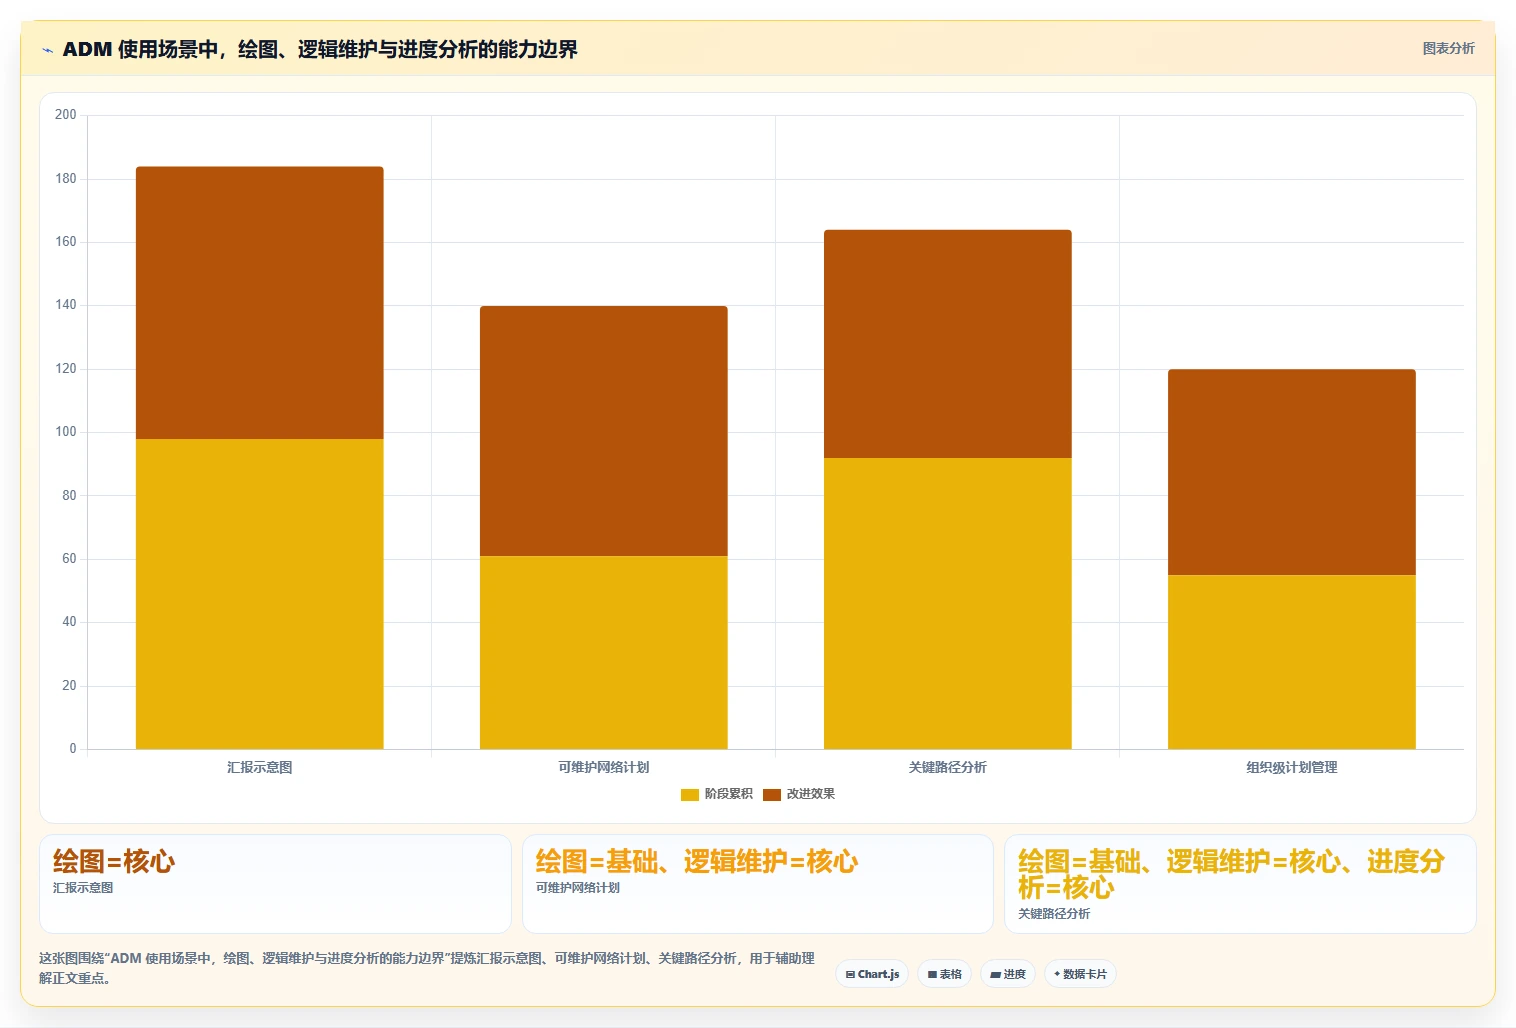Click the 关键路径分析 caption in third card

[1054, 914]
